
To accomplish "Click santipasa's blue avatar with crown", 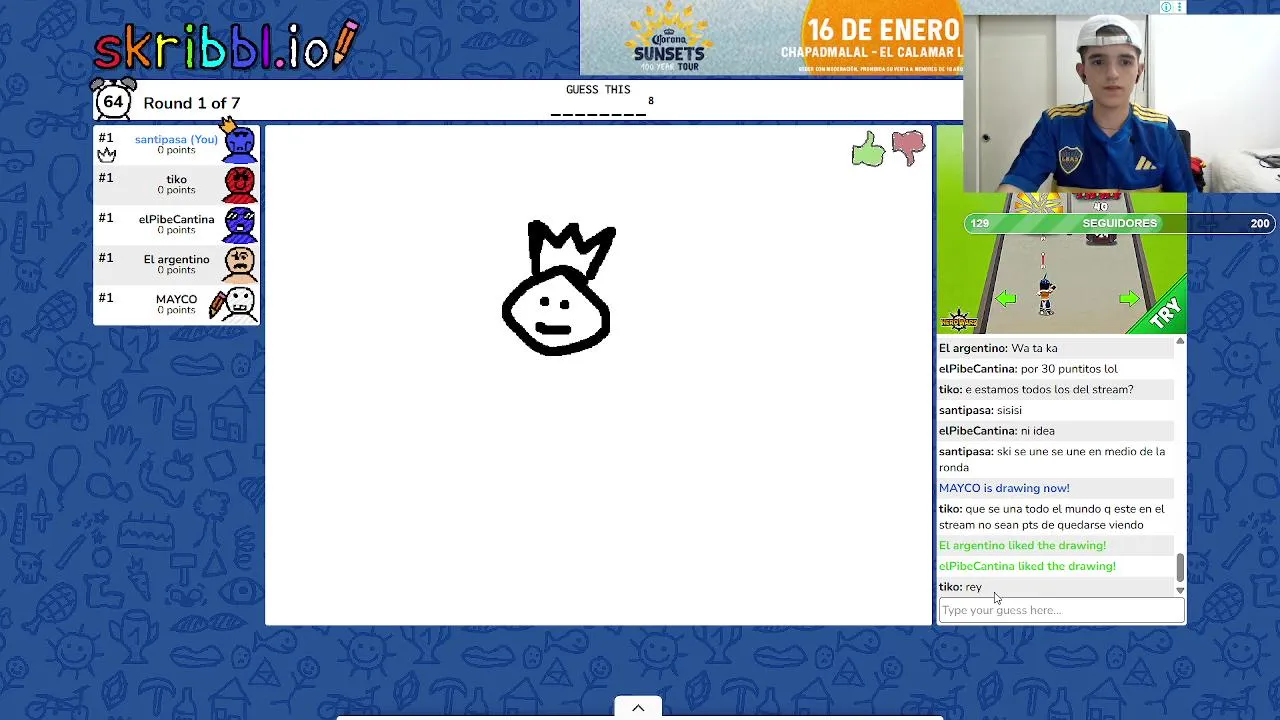I will [x=239, y=142].
